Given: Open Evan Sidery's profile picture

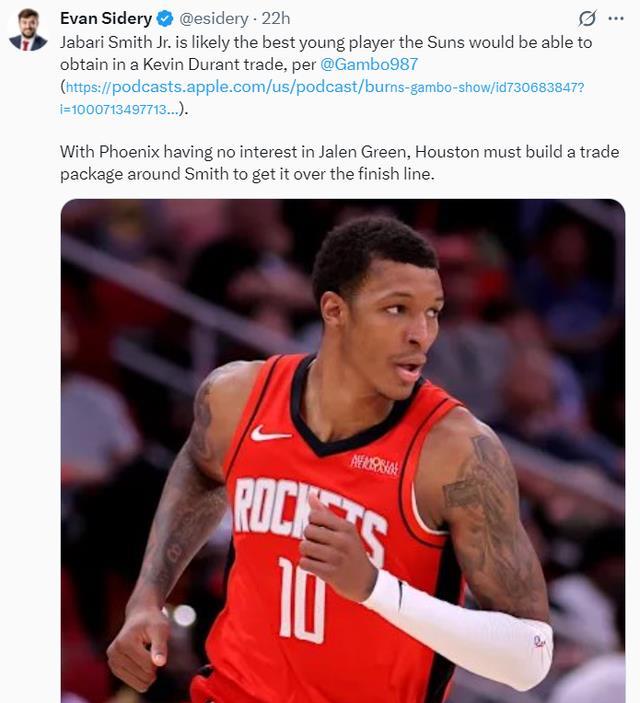Looking at the screenshot, I should pos(28,29).
